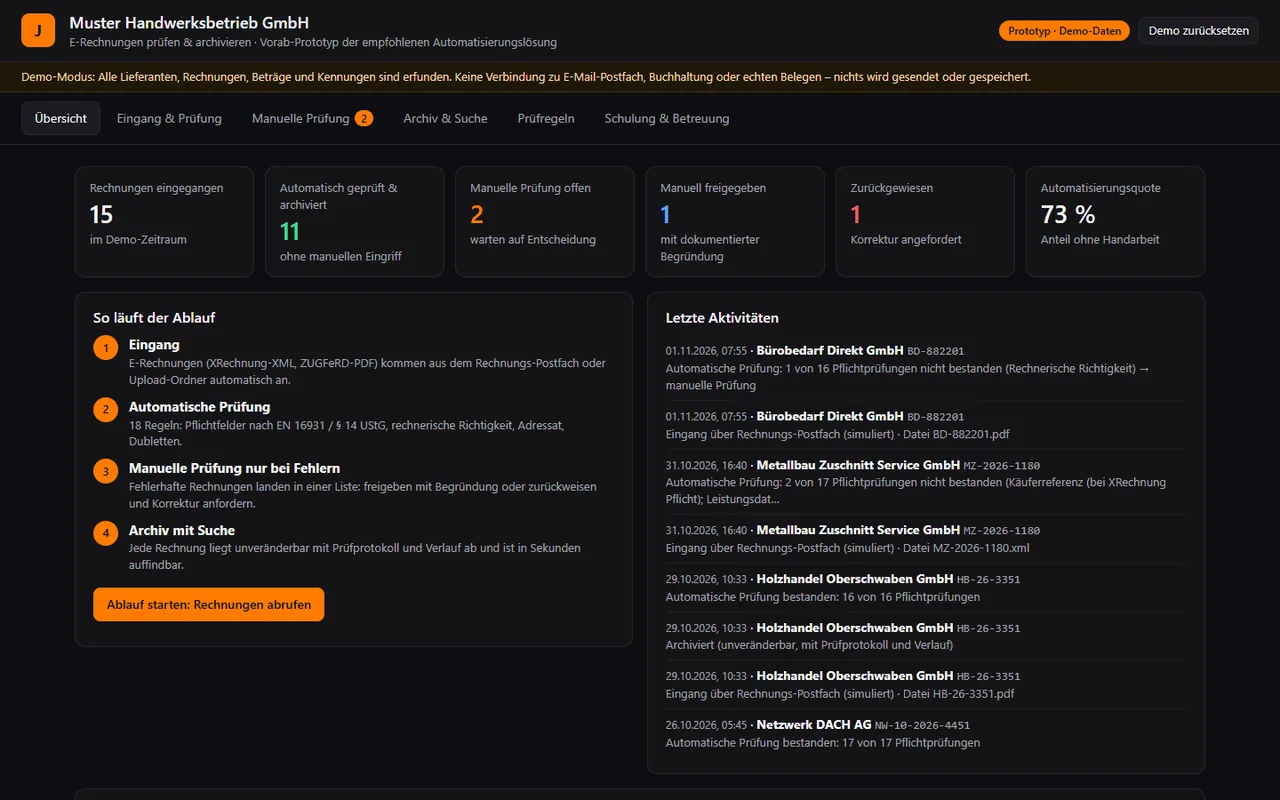Click the Prototyp · Demo-Daten badge
This screenshot has width=1280, height=800.
1064,31
